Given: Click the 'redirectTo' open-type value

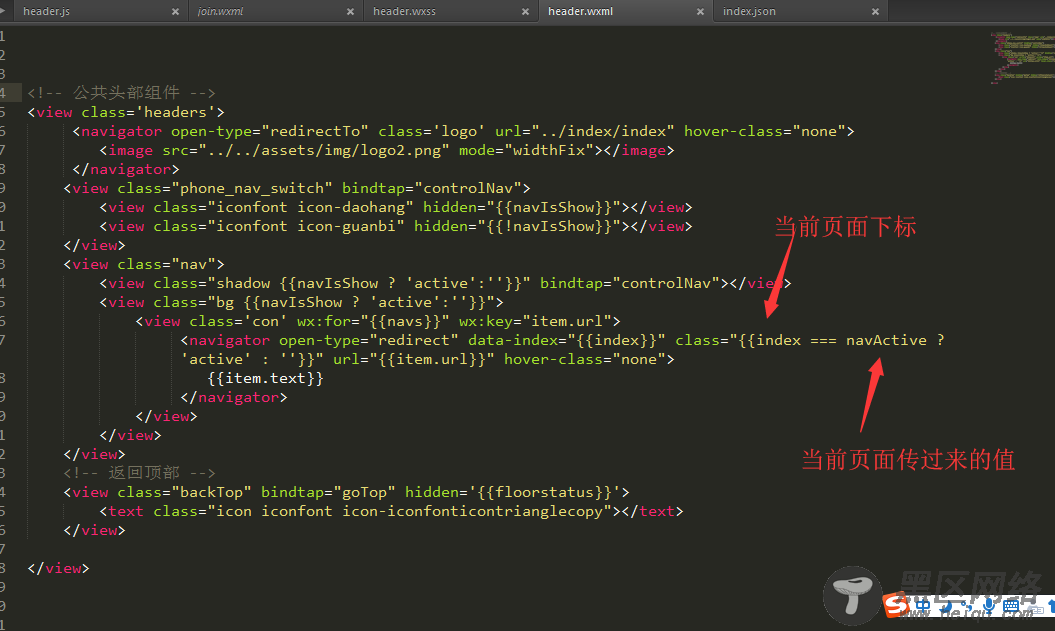Looking at the screenshot, I should pos(315,131).
